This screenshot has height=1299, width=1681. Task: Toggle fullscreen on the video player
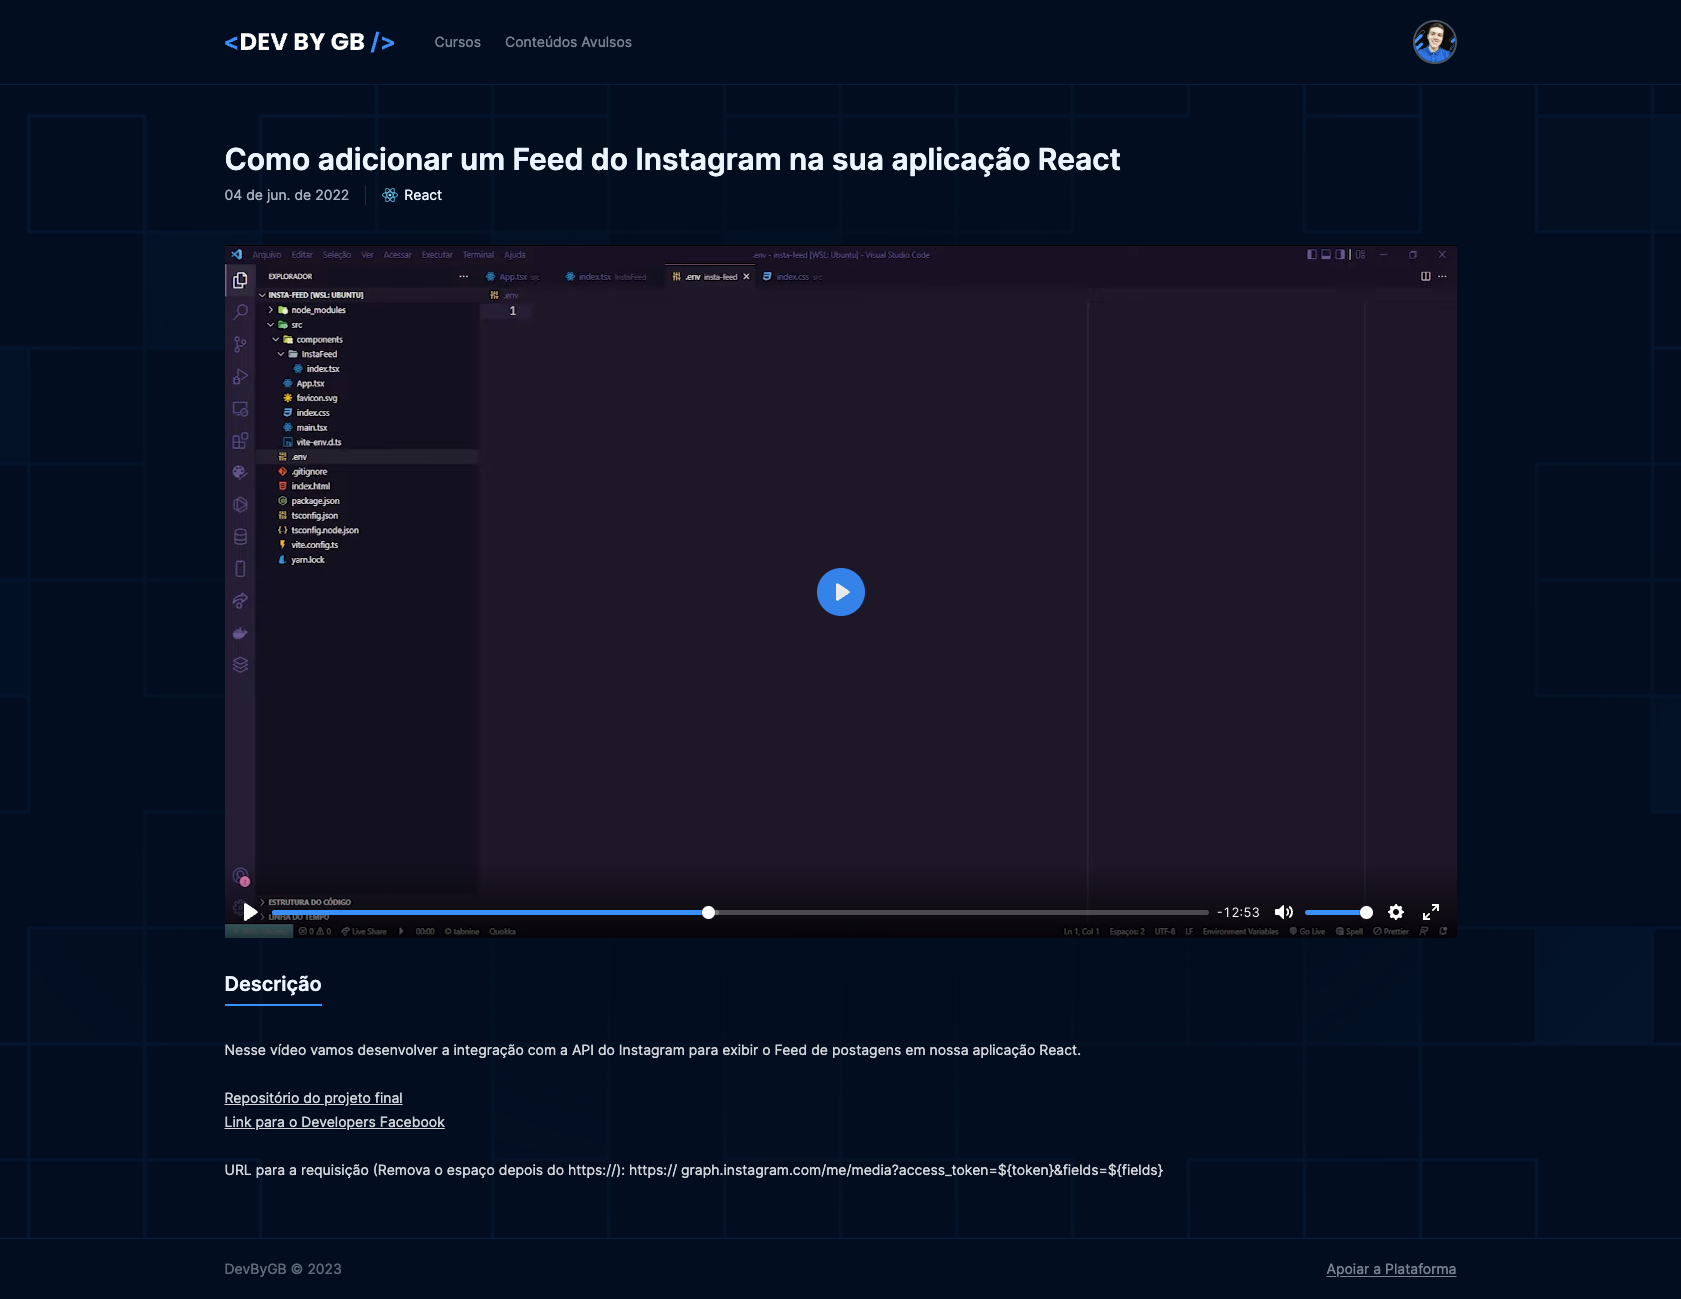1432,912
